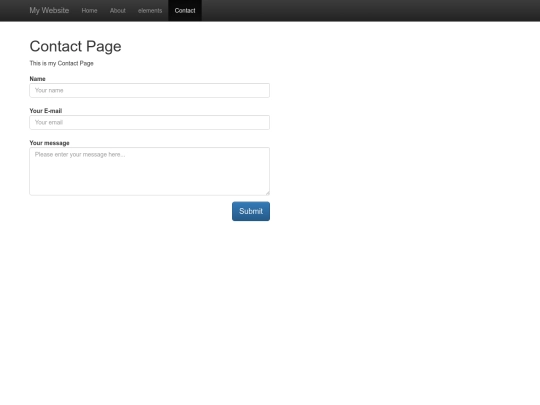The width and height of the screenshot is (540, 405).
Task: Click the Your message label
Action: [50, 143]
